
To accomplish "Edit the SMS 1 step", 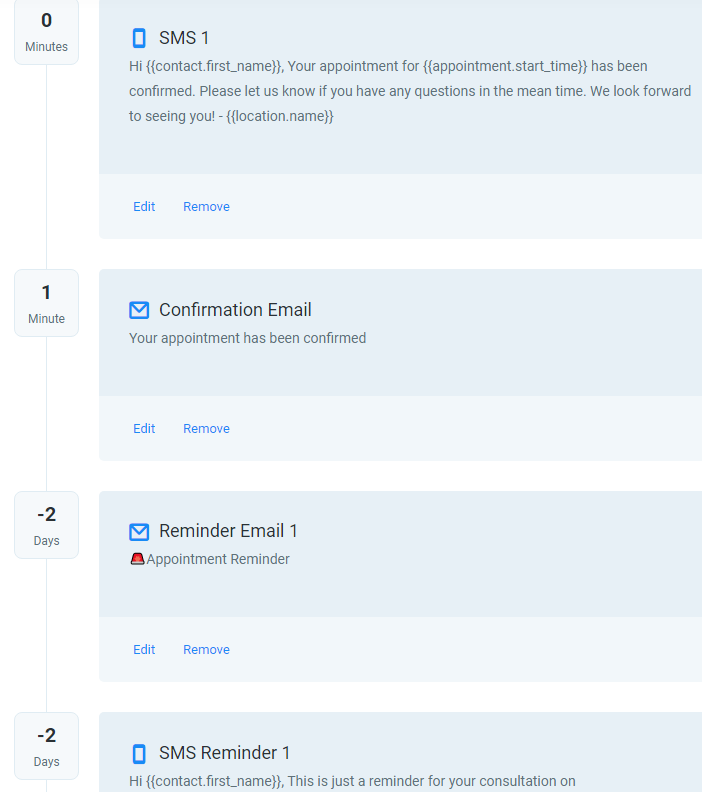I will pyautogui.click(x=144, y=207).
